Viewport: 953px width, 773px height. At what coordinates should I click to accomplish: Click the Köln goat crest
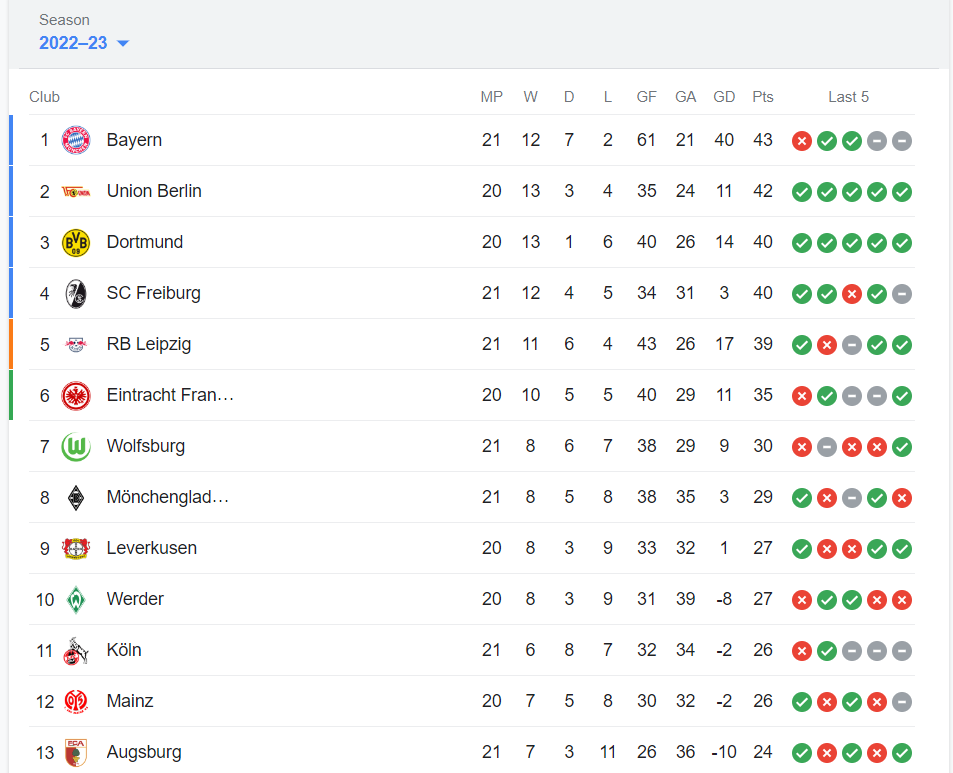[x=76, y=650]
